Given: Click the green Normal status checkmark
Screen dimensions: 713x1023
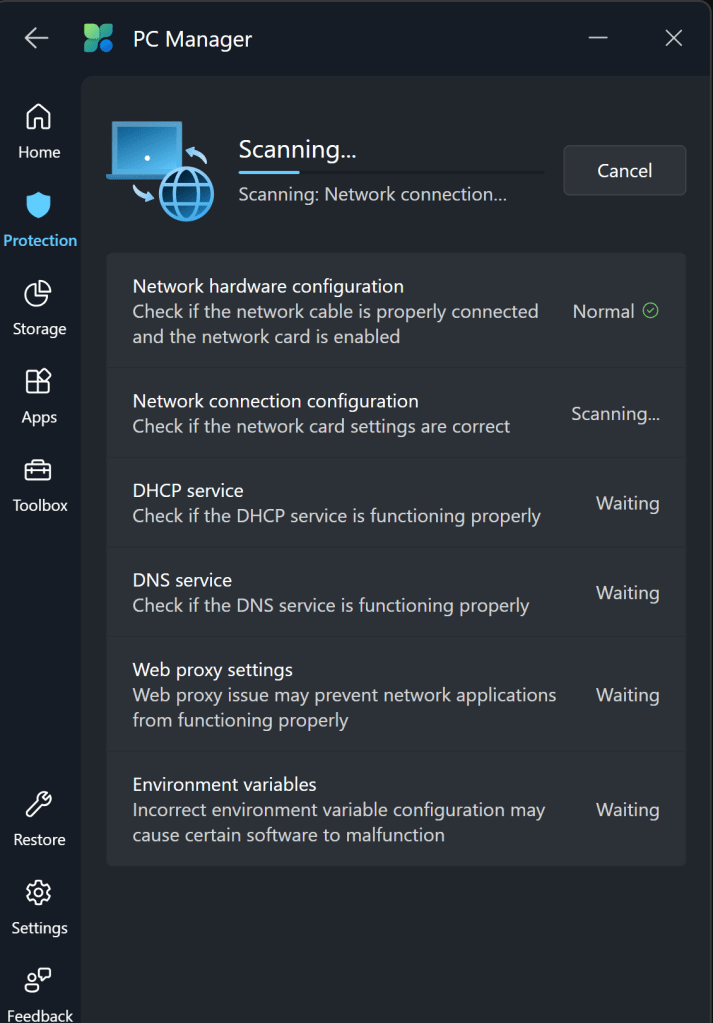Looking at the screenshot, I should click(x=650, y=311).
